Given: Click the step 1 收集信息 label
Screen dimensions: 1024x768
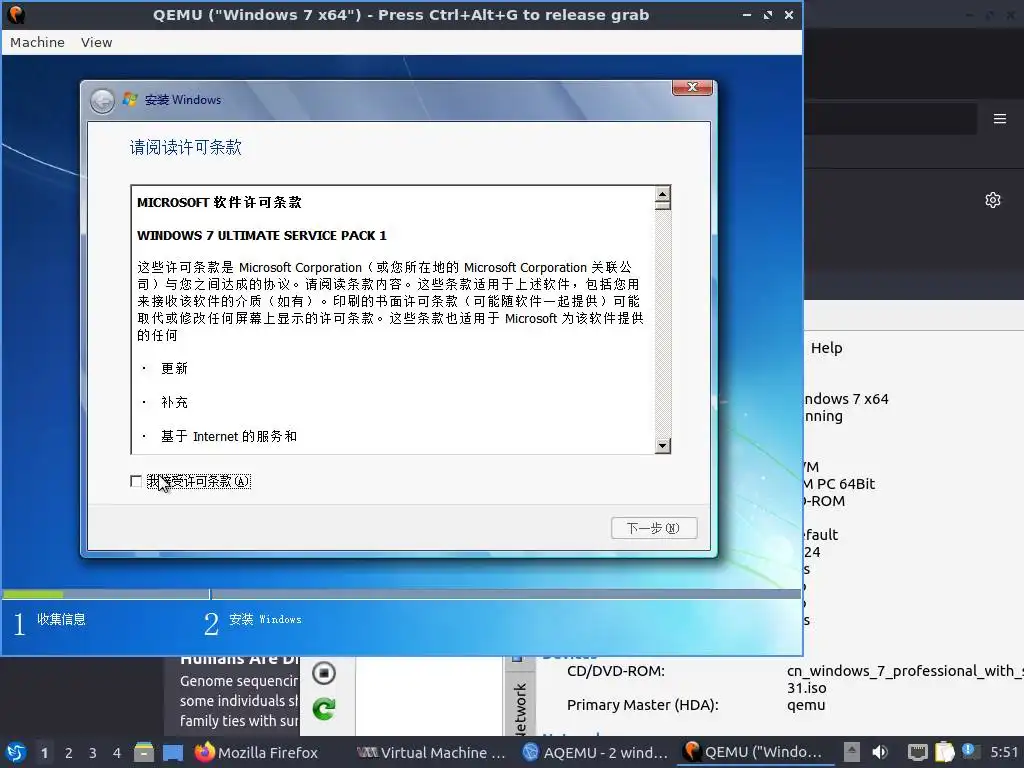Looking at the screenshot, I should (x=61, y=619).
